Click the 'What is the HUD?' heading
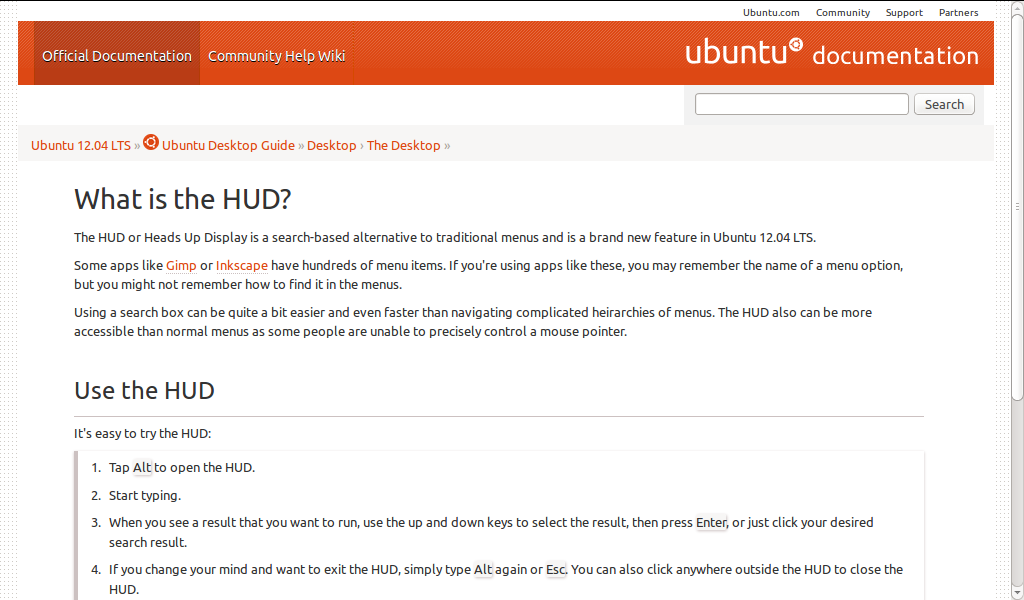The width and height of the screenshot is (1024, 600). pos(183,199)
